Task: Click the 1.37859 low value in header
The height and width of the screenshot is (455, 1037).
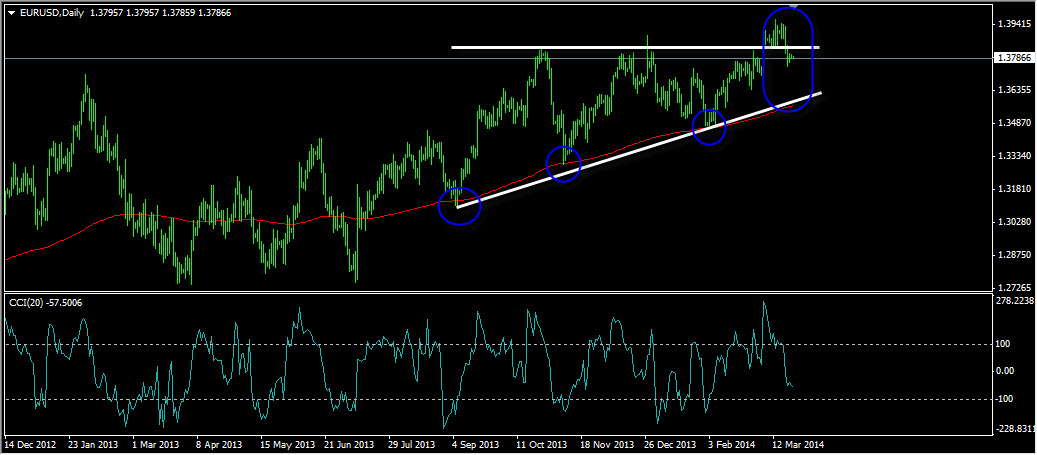Action: coord(179,12)
